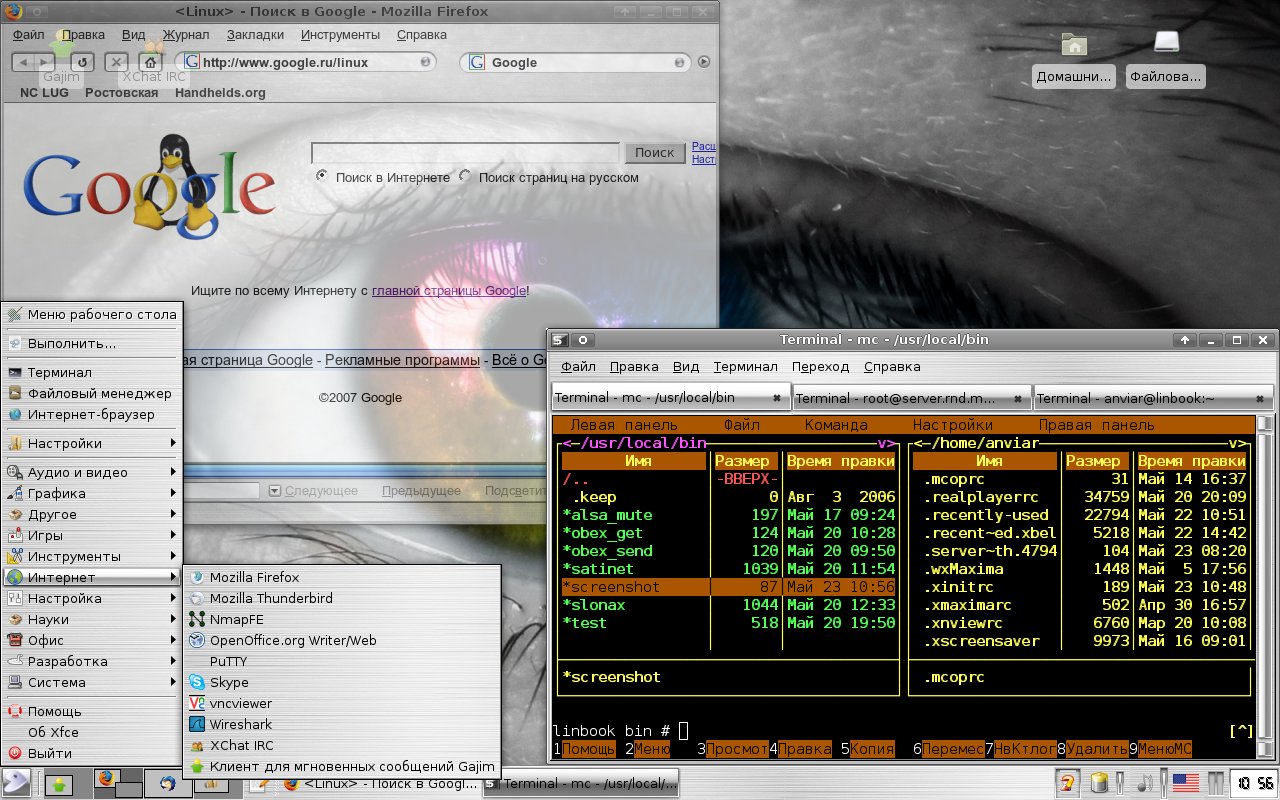Open mc Команда menu
The height and width of the screenshot is (800, 1280).
836,425
